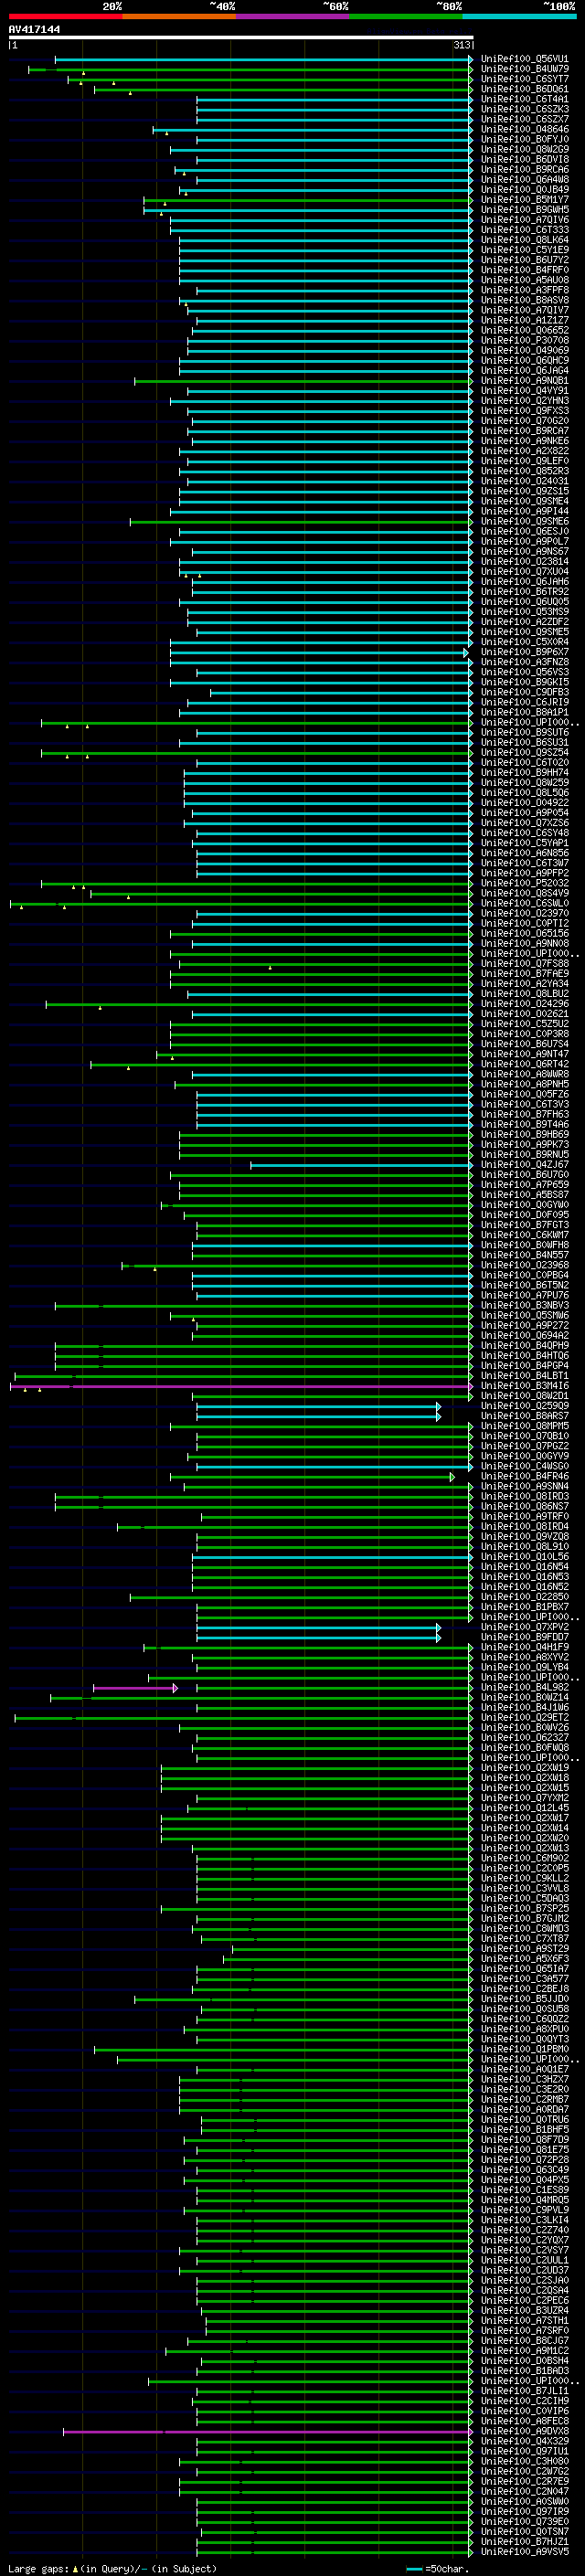Image resolution: width=585 pixels, height=2576 pixels.
Task: Click the UniRef100_B8ARS7 hit label
Action: click(x=525, y=1416)
